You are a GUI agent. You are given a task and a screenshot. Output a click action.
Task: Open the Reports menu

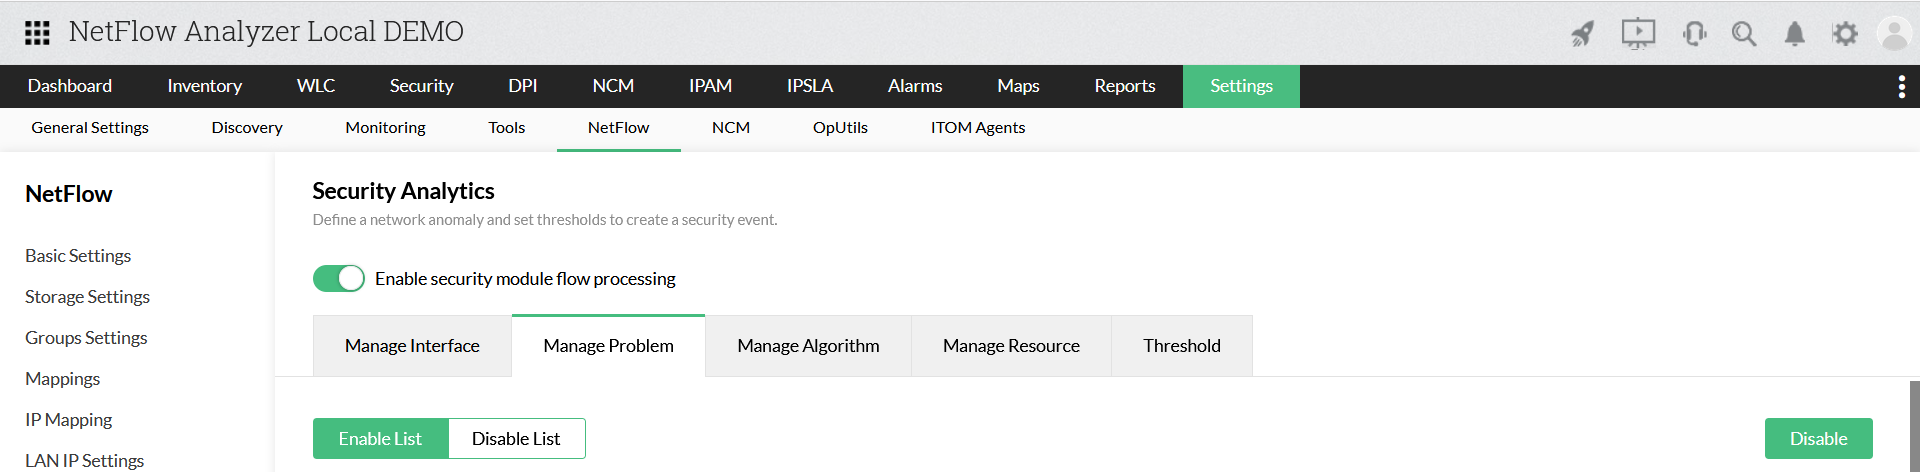[x=1125, y=86]
